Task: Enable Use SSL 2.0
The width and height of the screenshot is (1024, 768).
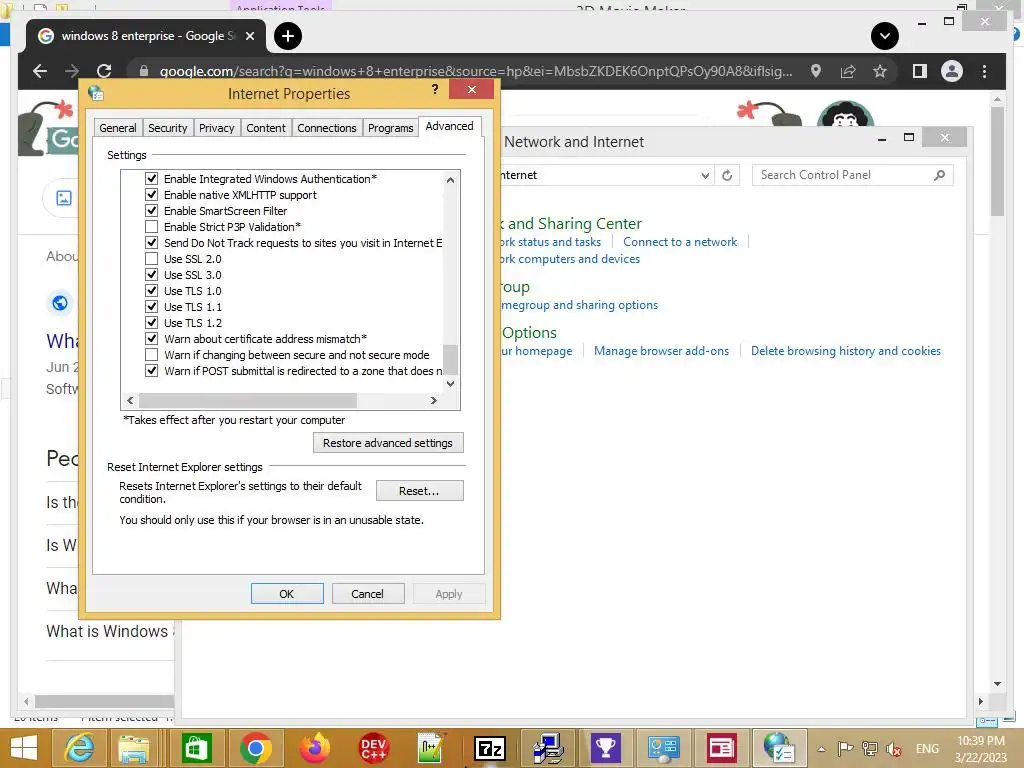Action: coord(152,259)
